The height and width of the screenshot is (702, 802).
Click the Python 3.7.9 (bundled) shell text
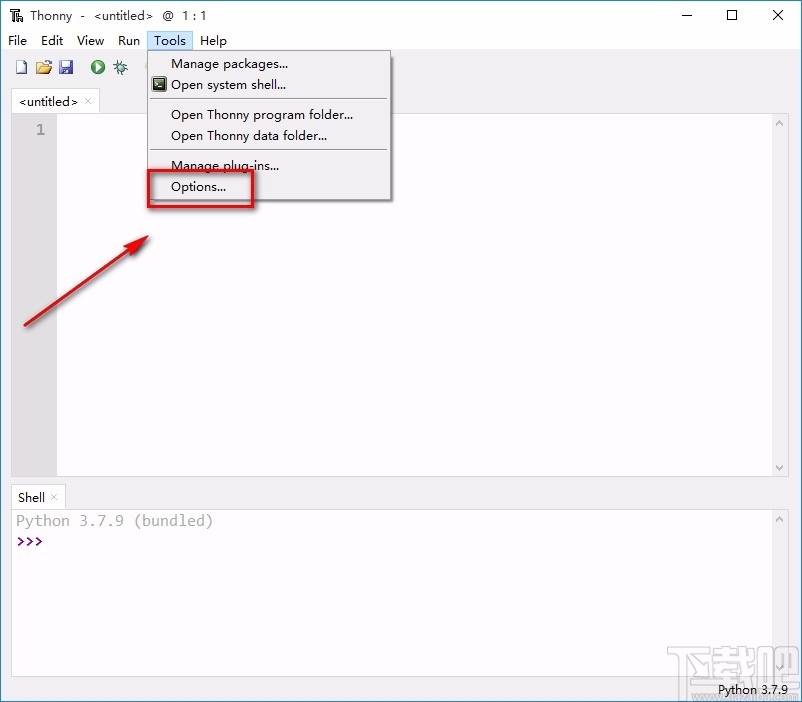(x=114, y=521)
